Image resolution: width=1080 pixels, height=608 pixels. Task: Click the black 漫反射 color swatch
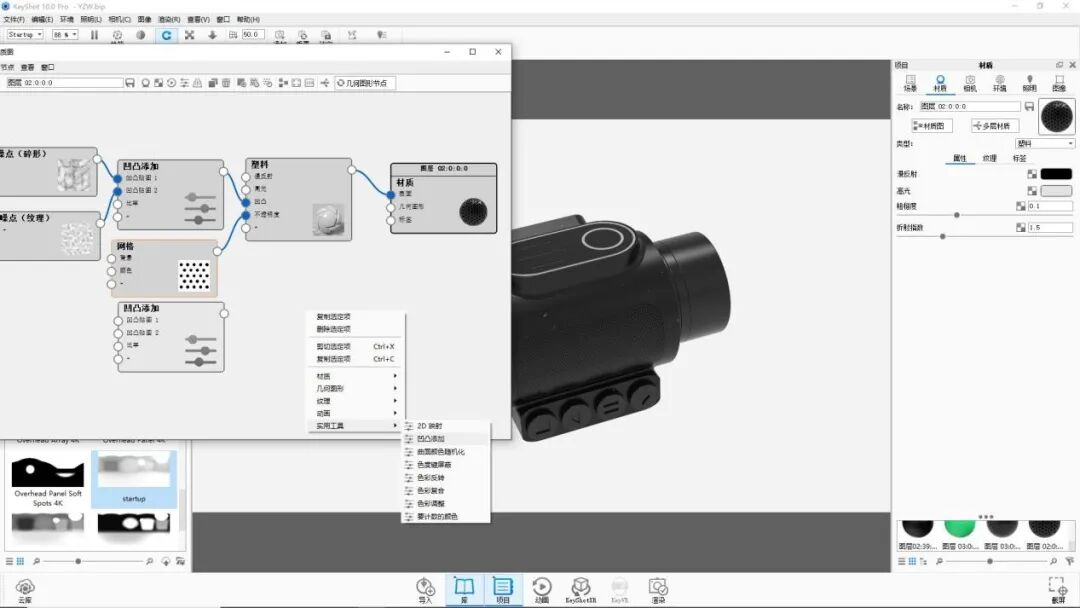(1054, 172)
